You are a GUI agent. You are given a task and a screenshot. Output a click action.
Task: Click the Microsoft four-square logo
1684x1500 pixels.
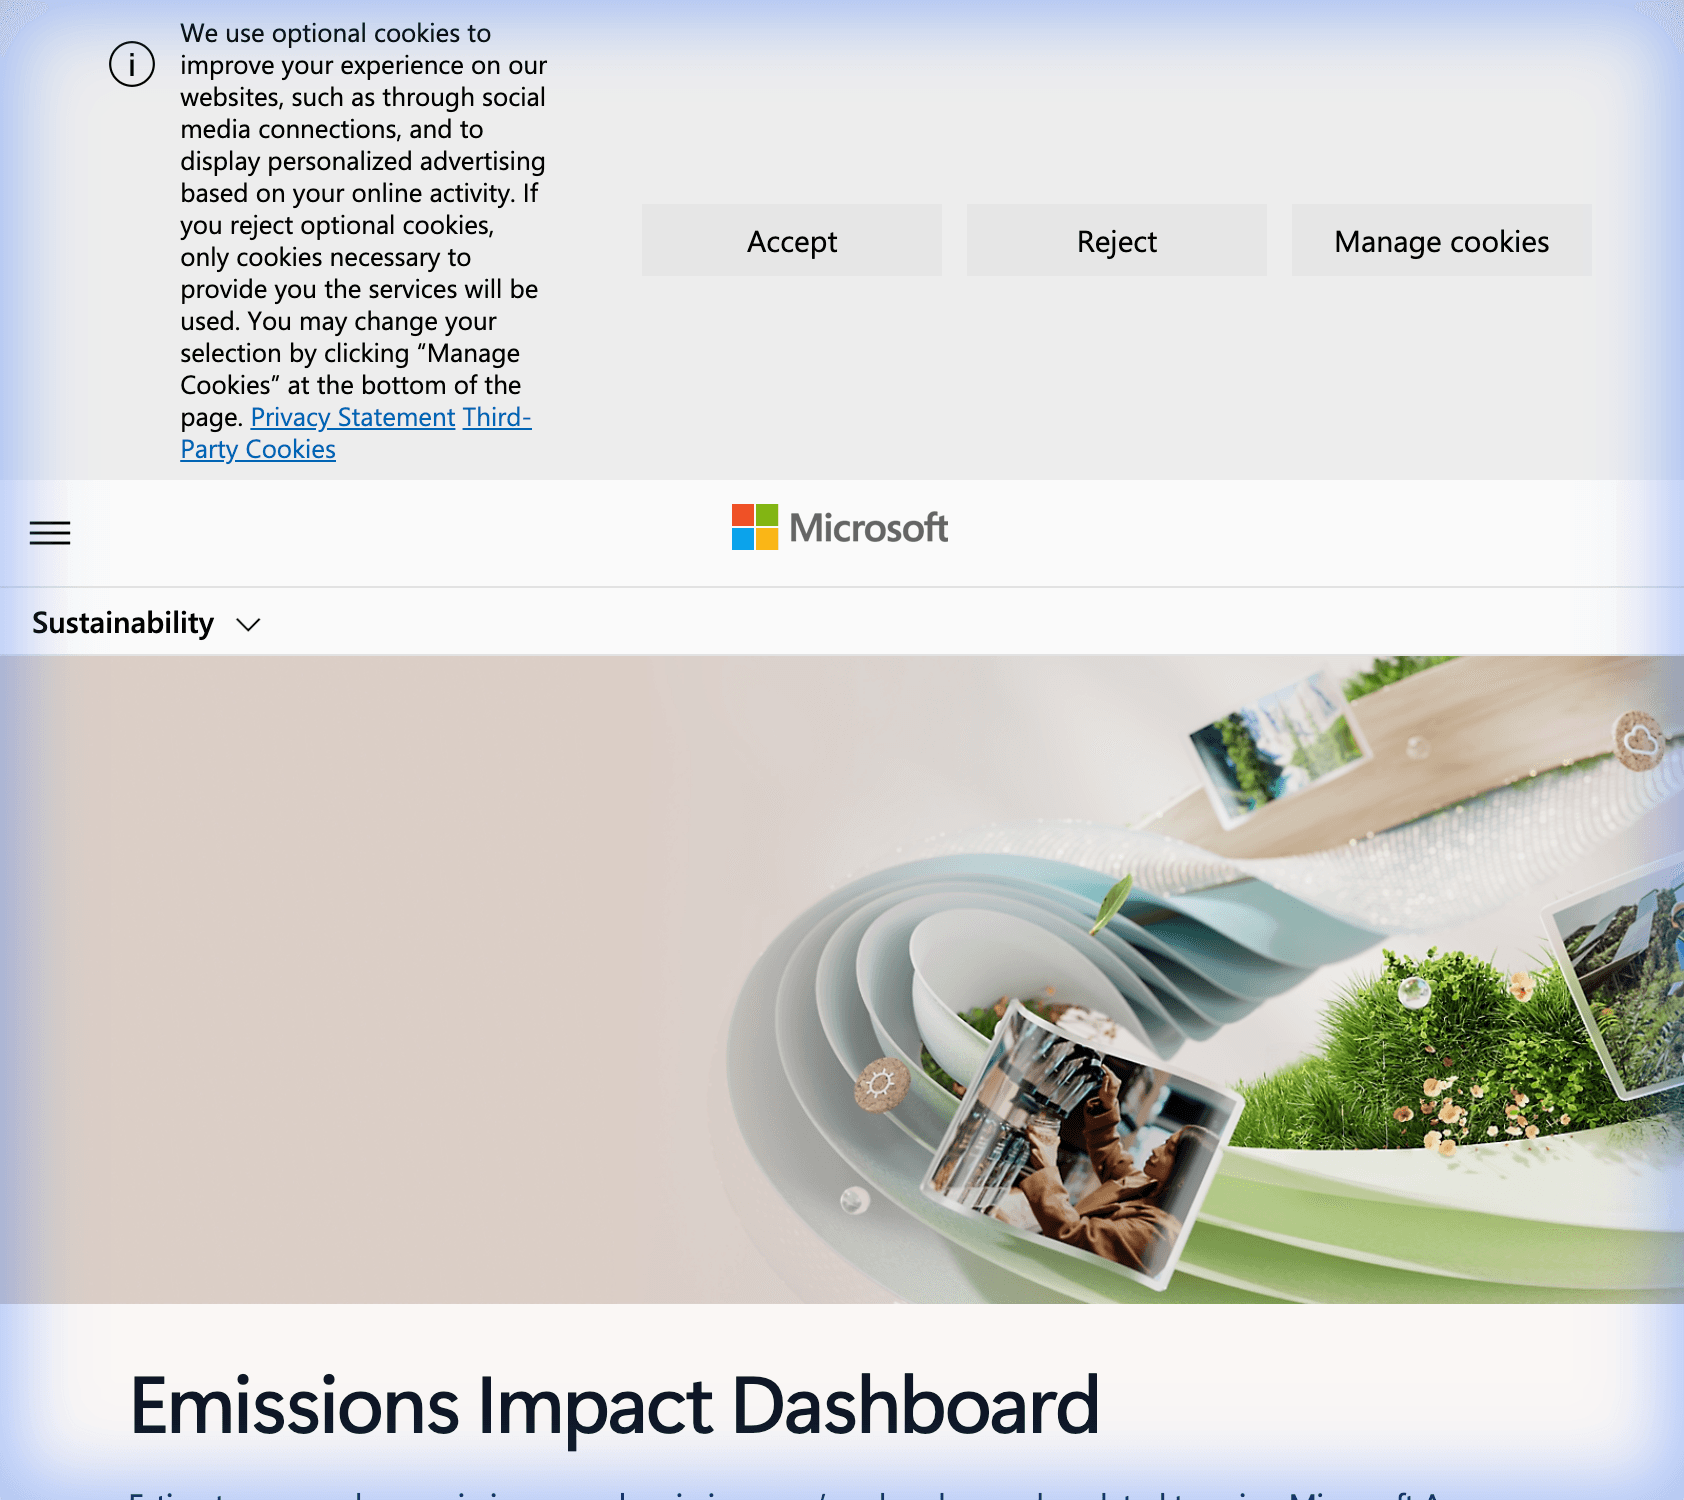tap(753, 528)
